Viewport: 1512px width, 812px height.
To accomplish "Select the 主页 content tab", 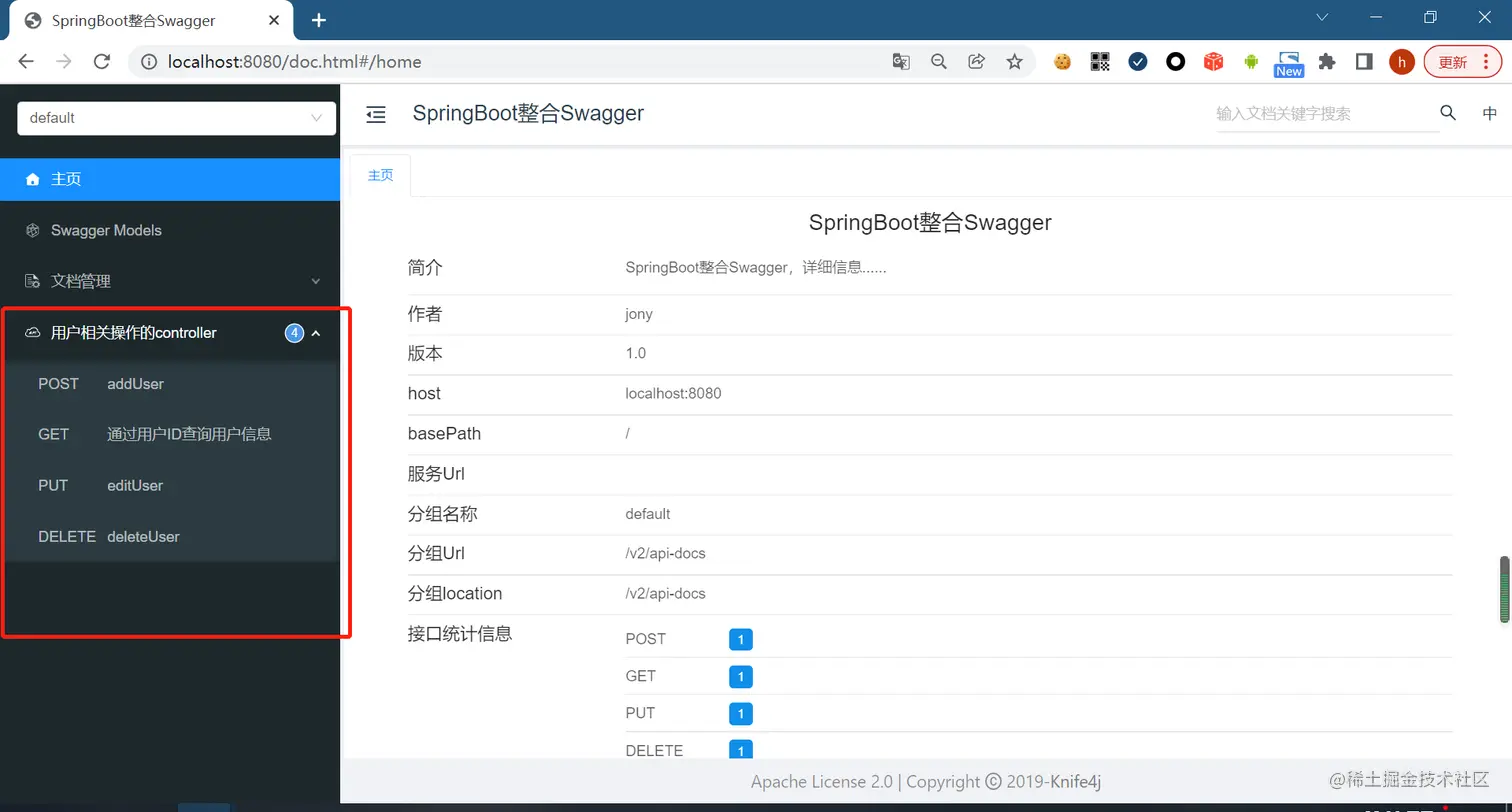I will [381, 175].
